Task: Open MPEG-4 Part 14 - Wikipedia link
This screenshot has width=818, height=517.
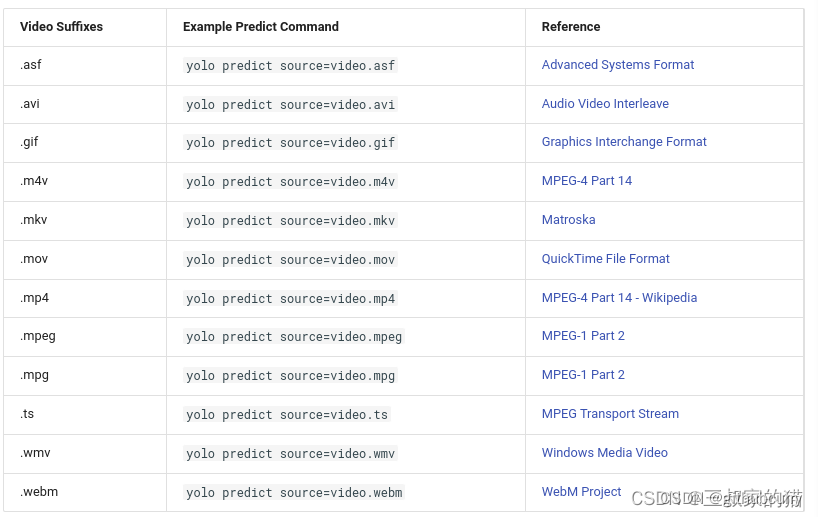Action: [x=619, y=298]
